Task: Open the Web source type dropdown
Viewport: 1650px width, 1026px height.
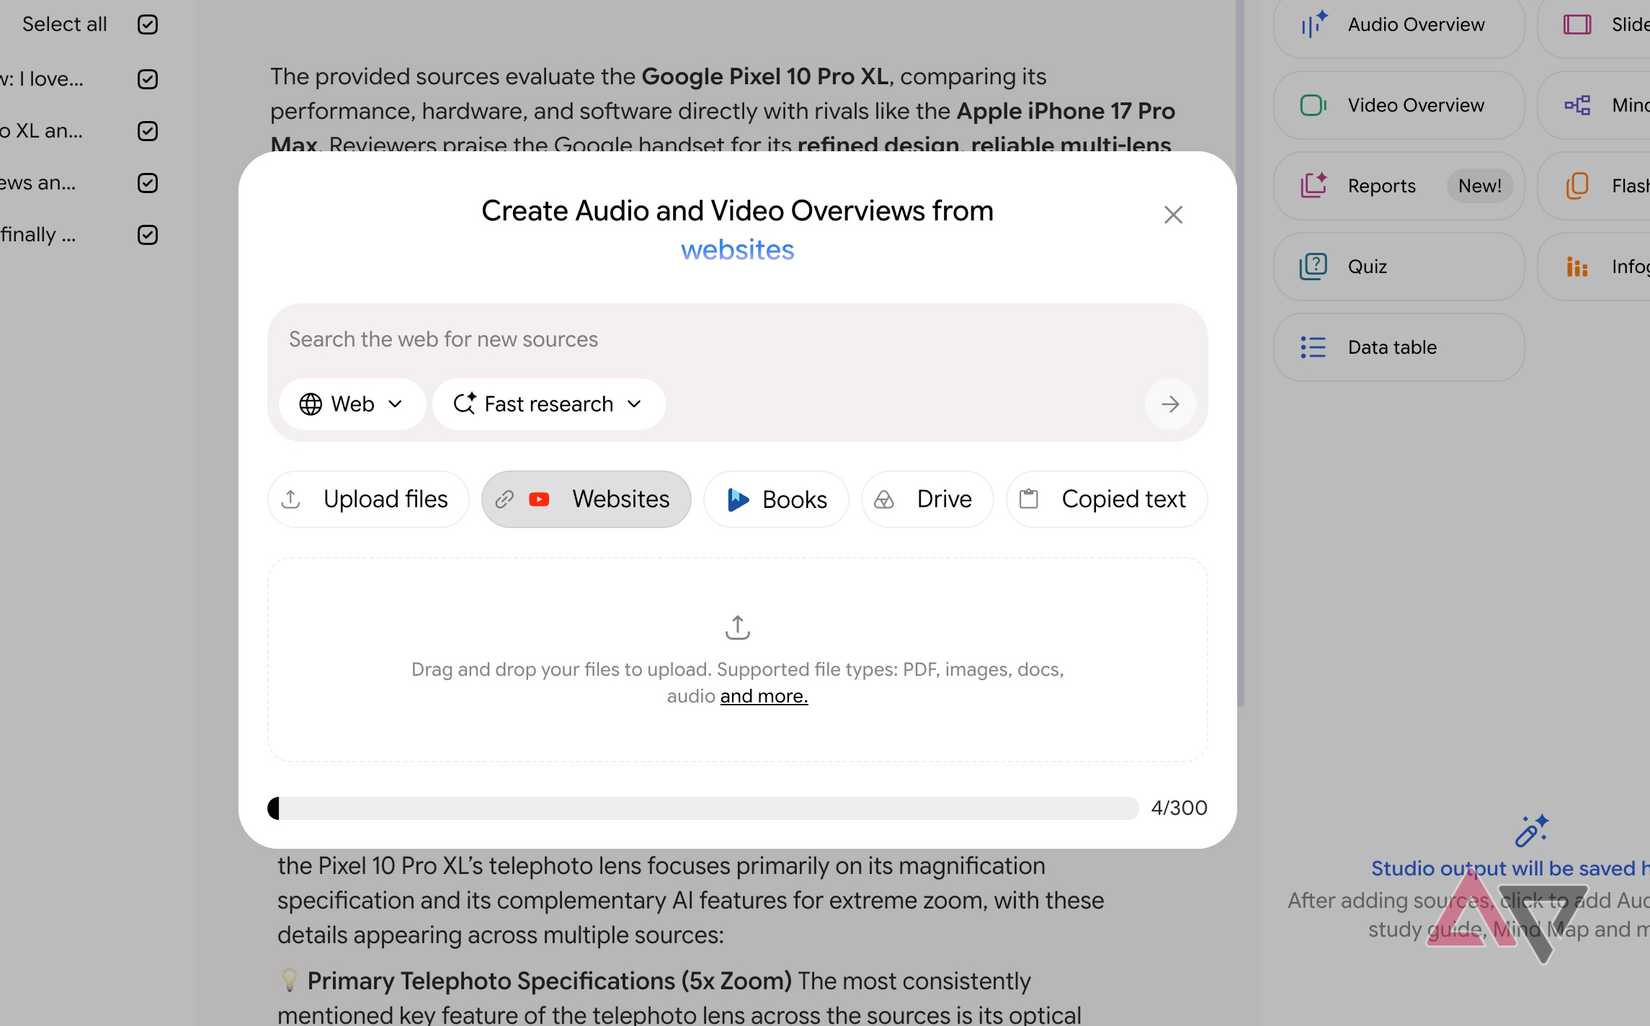Action: tap(352, 404)
